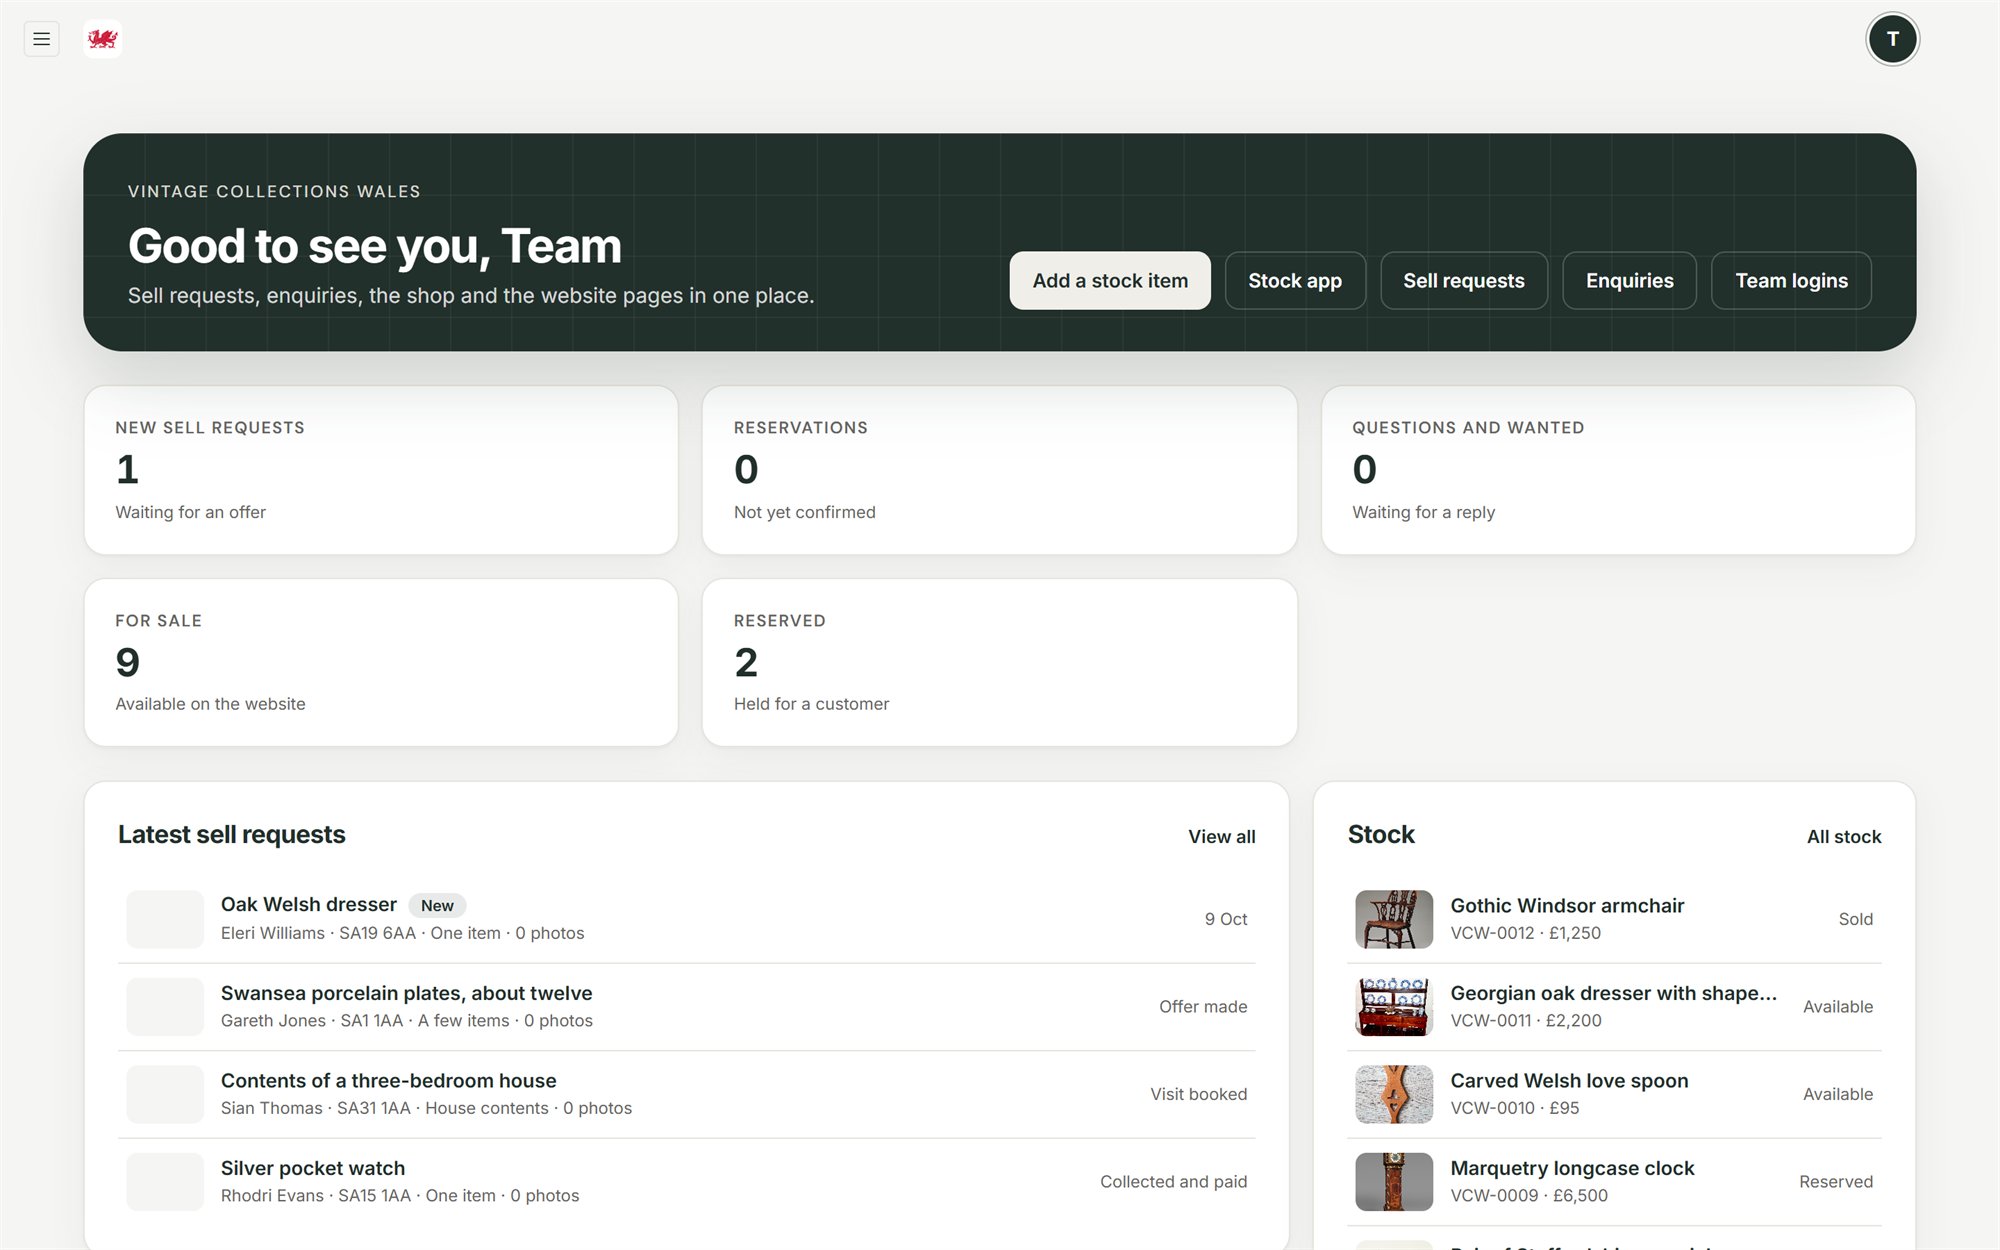
Task: Click the Gothic Windsor armchair thumbnail
Action: point(1394,919)
